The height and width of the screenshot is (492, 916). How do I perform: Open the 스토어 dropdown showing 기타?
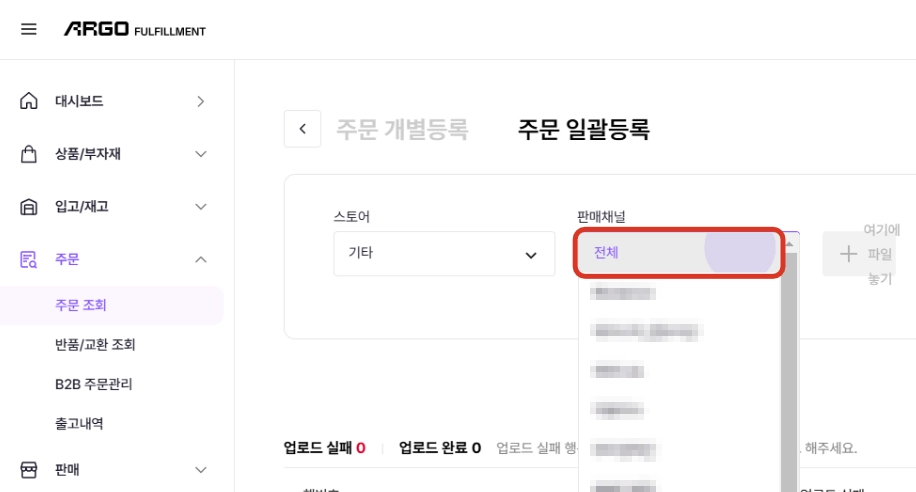click(x=444, y=254)
